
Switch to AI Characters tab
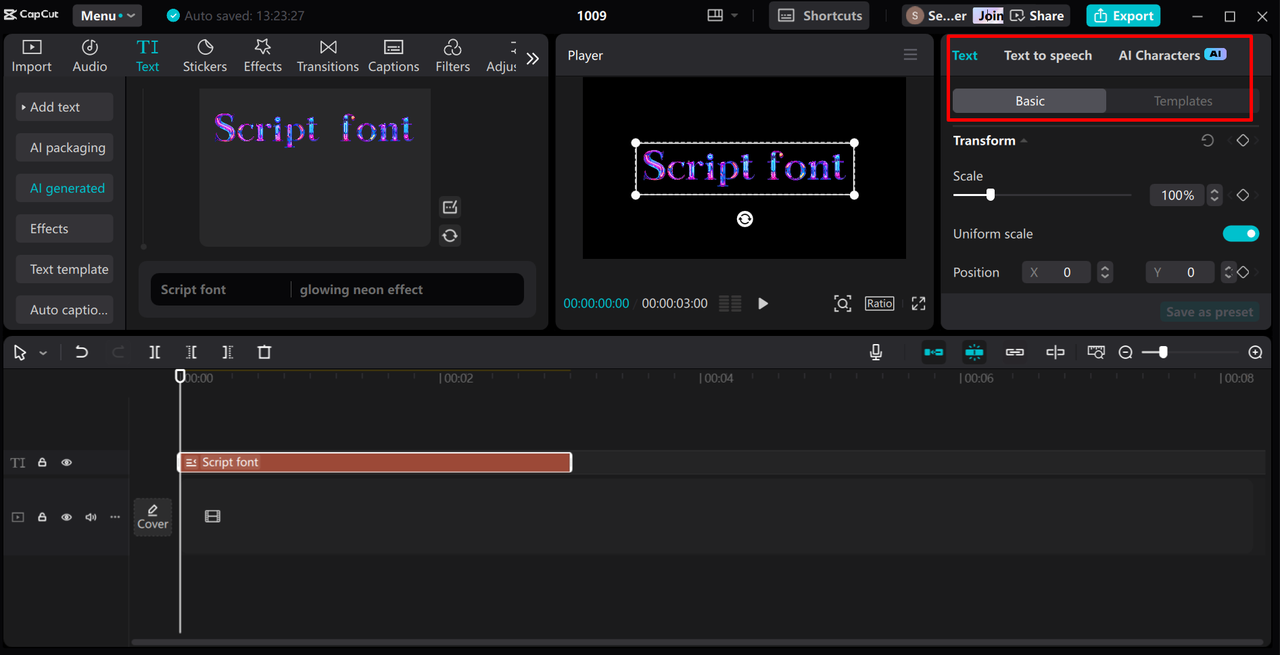coord(1171,55)
